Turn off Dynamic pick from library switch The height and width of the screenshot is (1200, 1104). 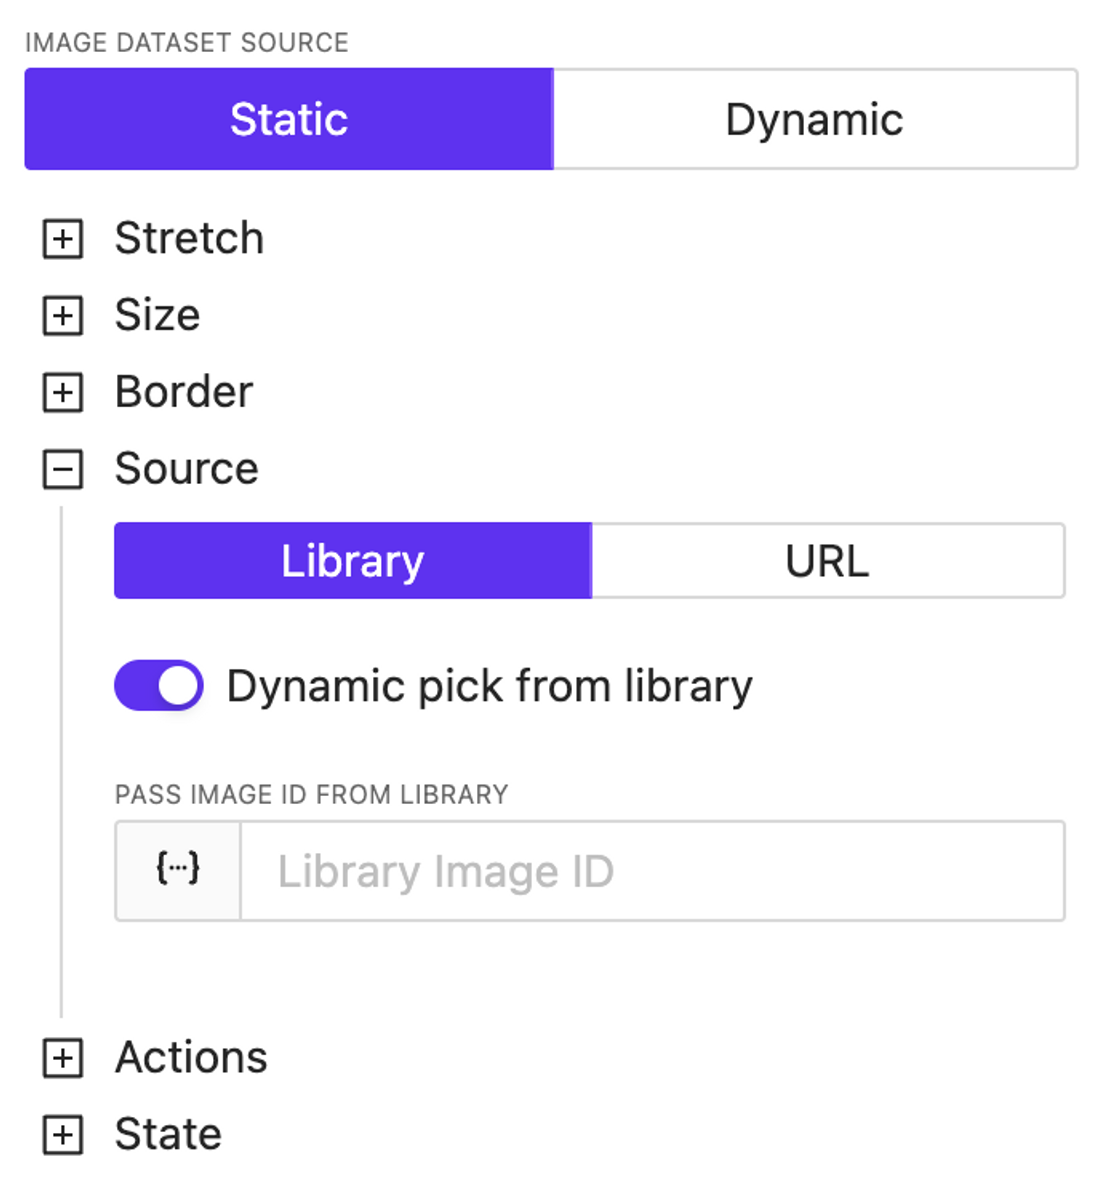coord(159,686)
